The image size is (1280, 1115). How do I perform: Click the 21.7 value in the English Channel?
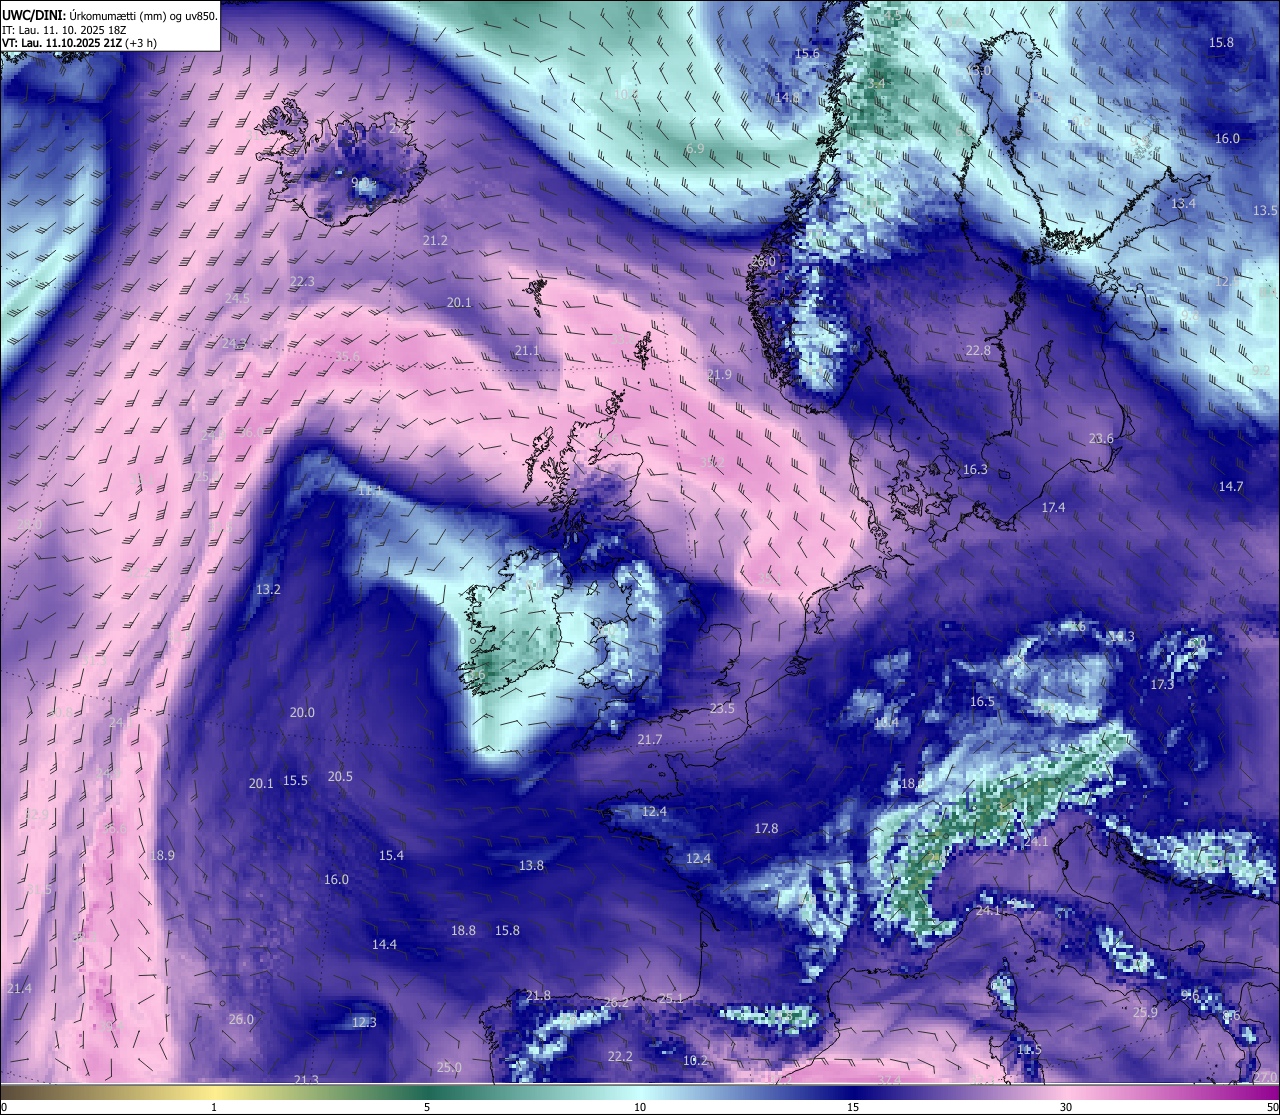(650, 740)
